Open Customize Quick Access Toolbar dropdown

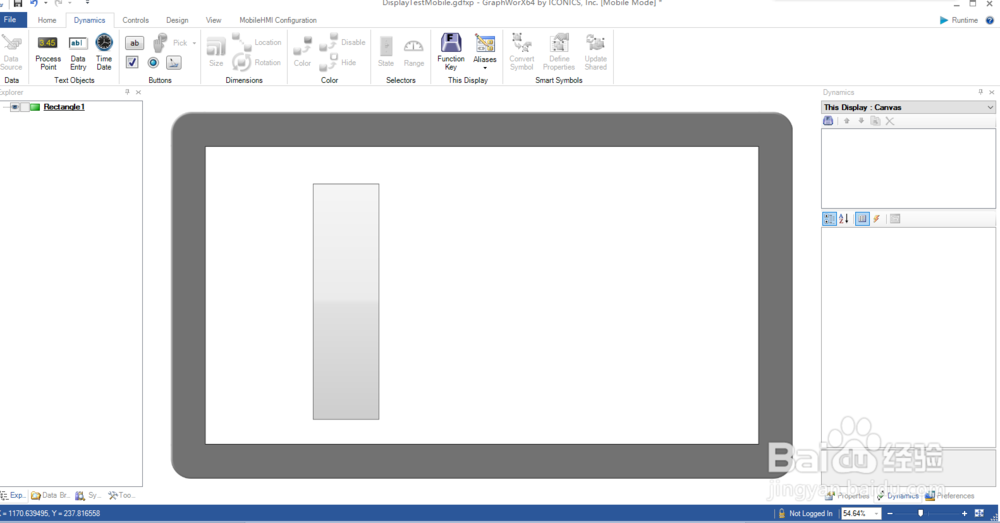click(87, 3)
